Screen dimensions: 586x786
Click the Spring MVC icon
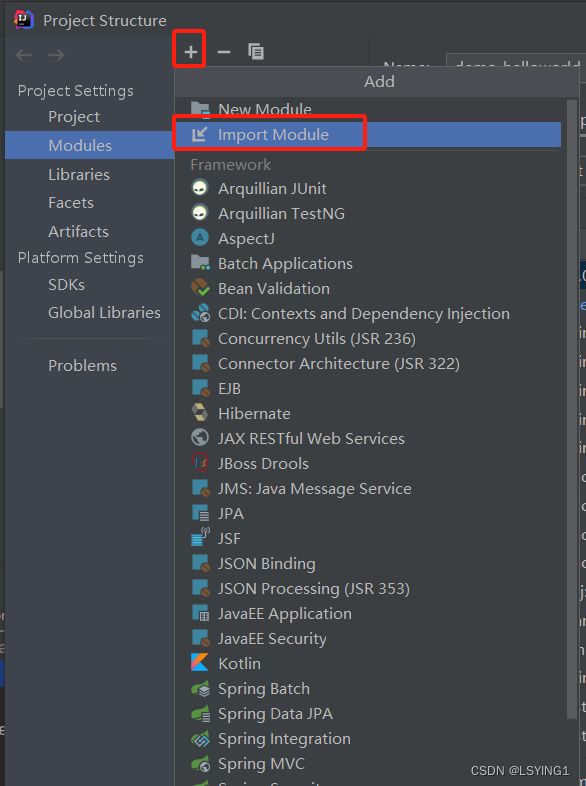click(x=201, y=763)
